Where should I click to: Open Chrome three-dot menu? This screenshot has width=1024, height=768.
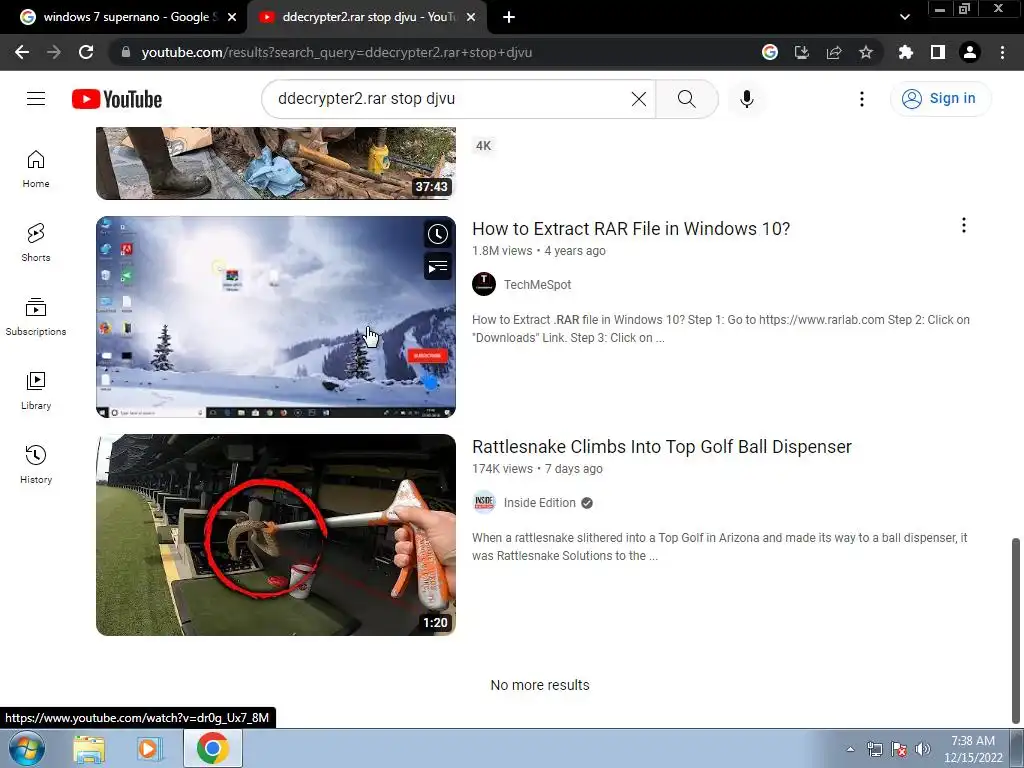coord(1002,52)
